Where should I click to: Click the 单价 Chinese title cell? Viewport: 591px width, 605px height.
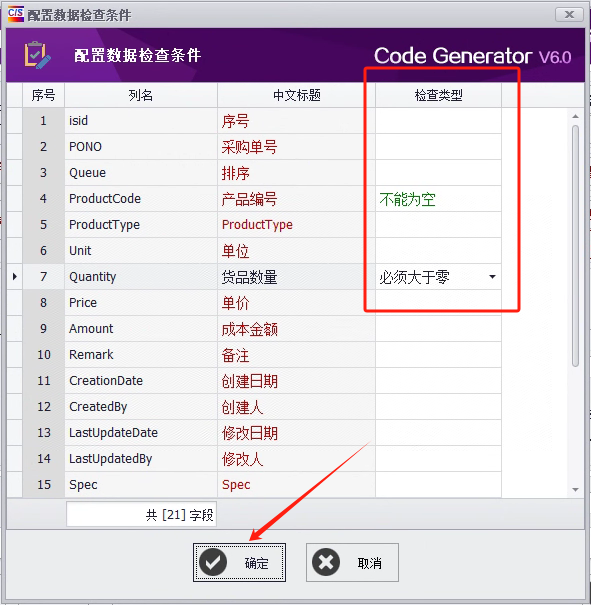(296, 302)
